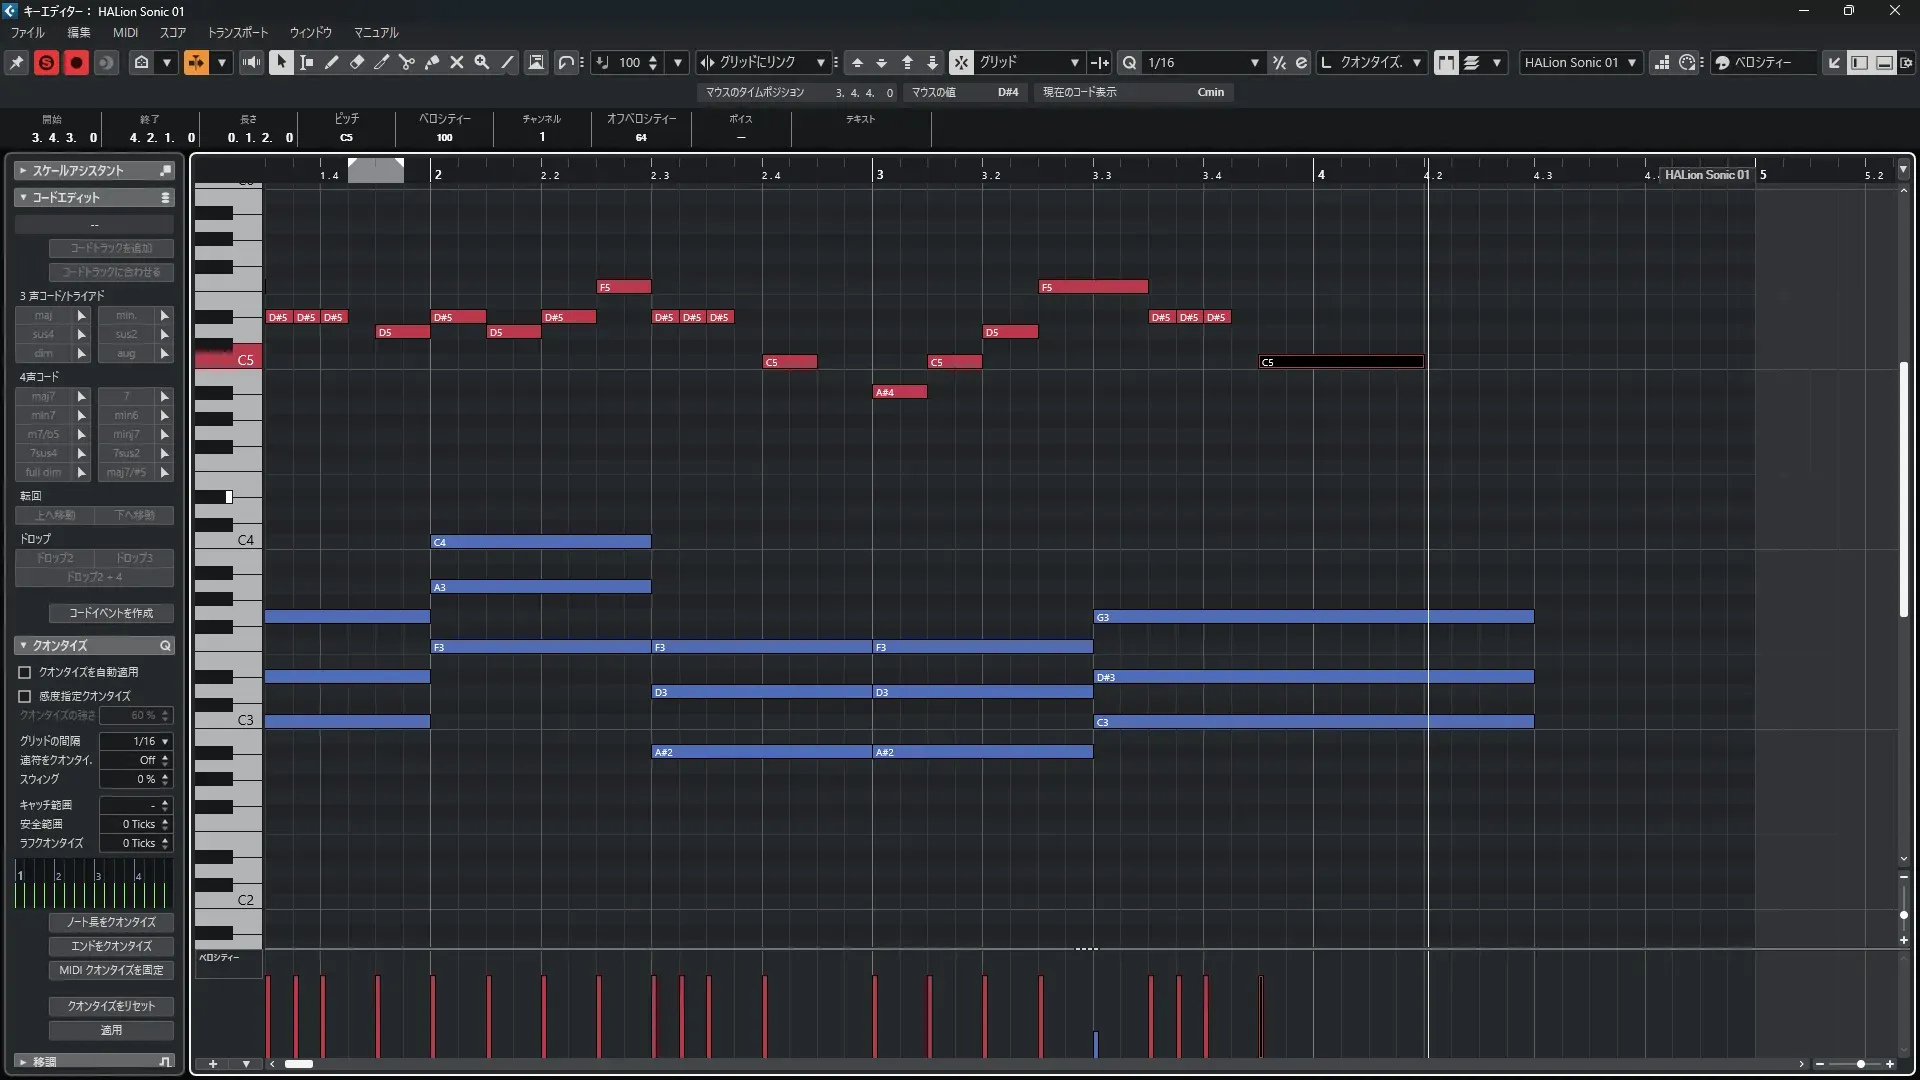This screenshot has width=1920, height=1080.
Task: Toggle the Record in editor button
Action: click(76, 62)
